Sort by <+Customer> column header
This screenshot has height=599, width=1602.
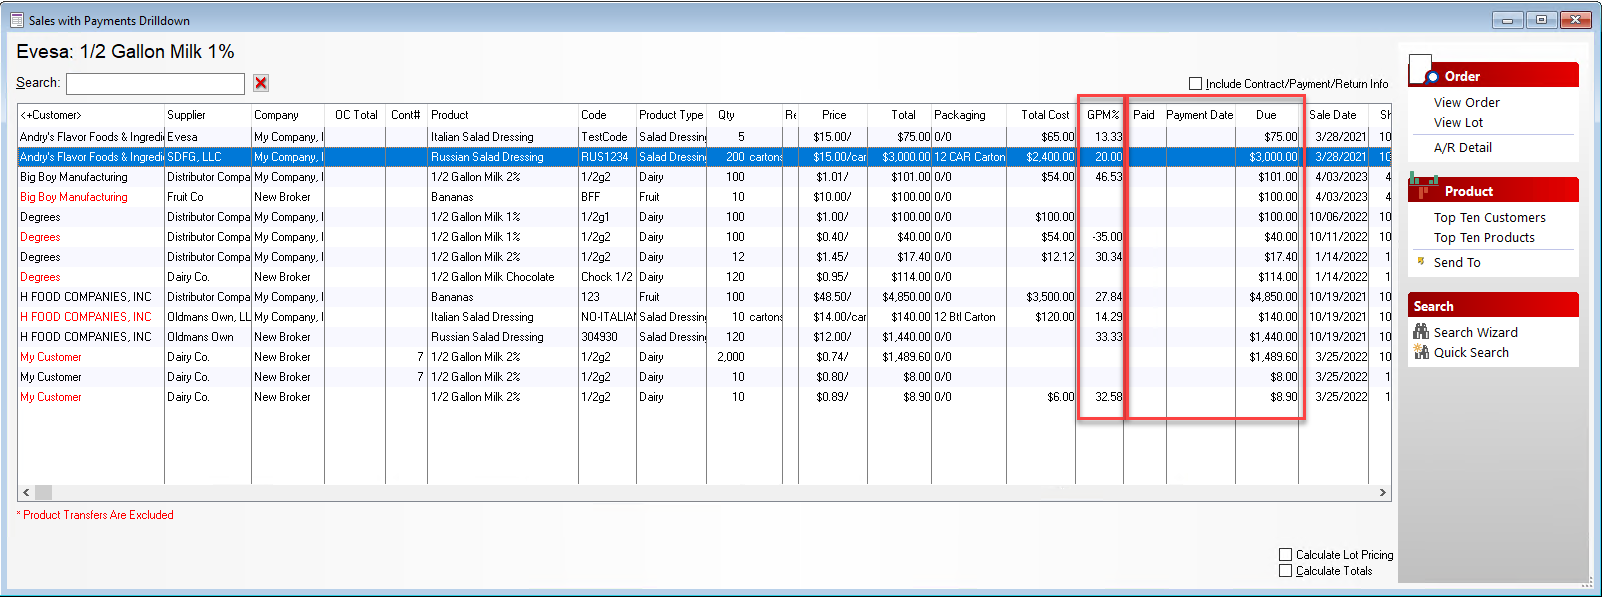(91, 115)
